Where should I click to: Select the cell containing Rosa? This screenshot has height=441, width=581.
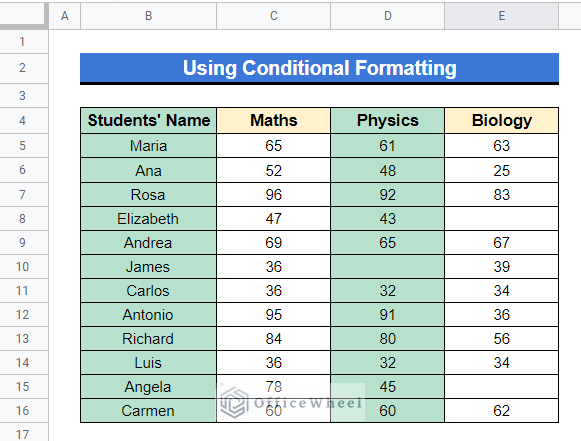tap(149, 195)
